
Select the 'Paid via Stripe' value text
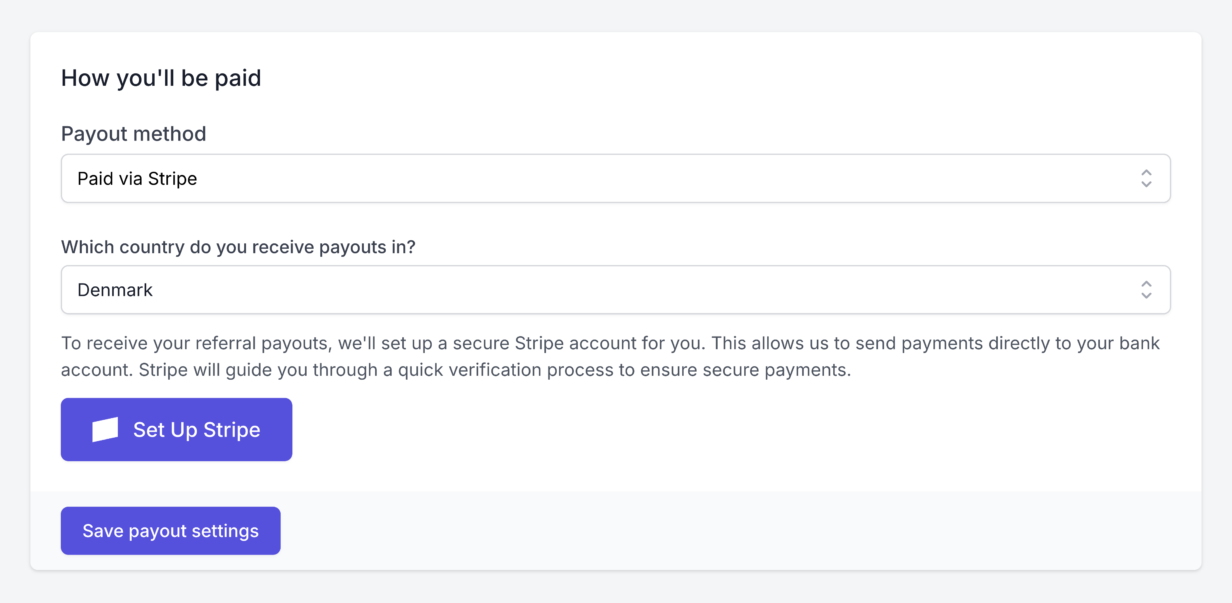pyautogui.click(x=137, y=179)
